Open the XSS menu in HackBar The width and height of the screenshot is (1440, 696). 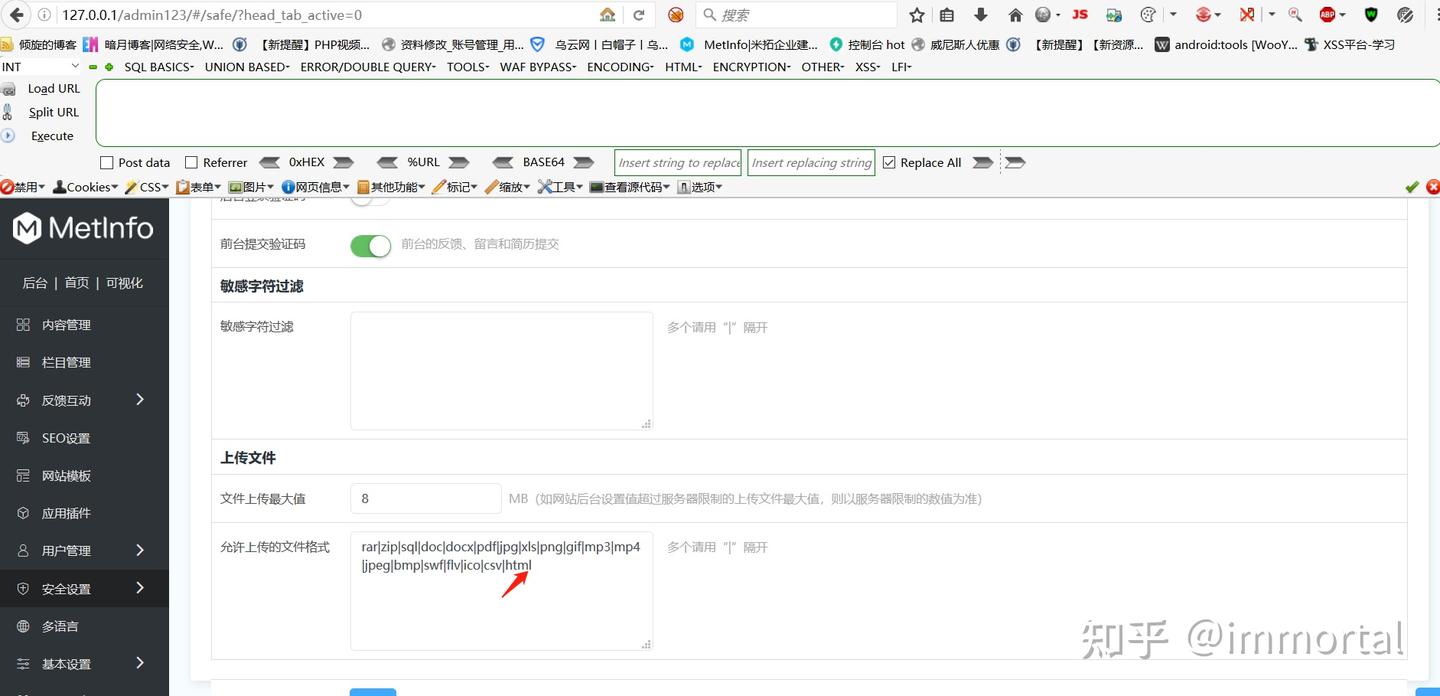click(868, 67)
